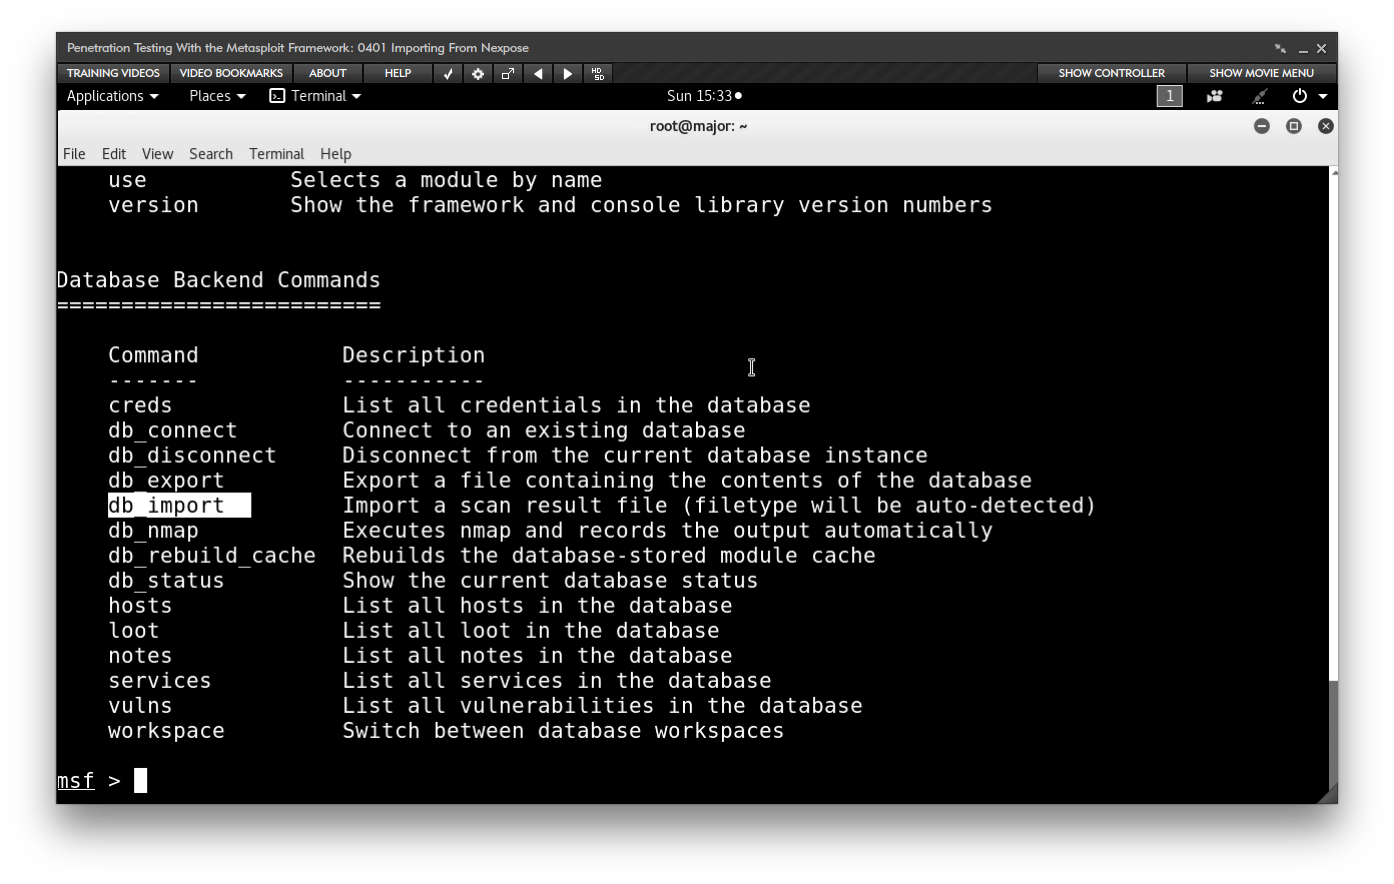Image resolution: width=1394 pixels, height=884 pixels.
Task: Click the power icon in top panel
Action: tap(1300, 96)
